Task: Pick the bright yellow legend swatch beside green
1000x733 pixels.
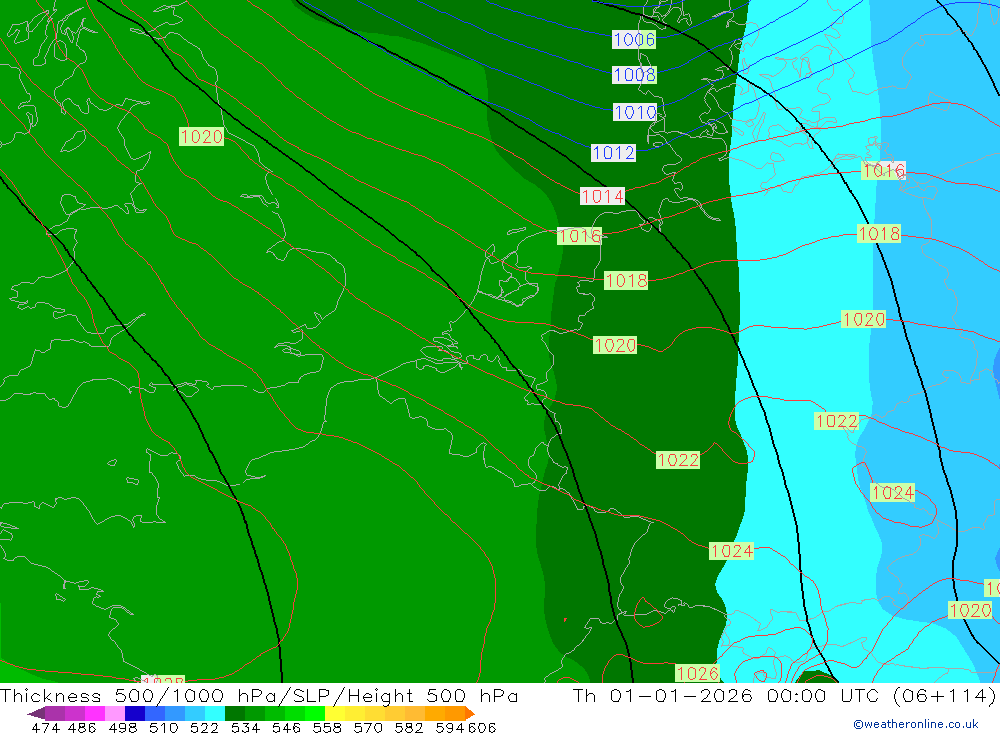Action: (x=335, y=713)
